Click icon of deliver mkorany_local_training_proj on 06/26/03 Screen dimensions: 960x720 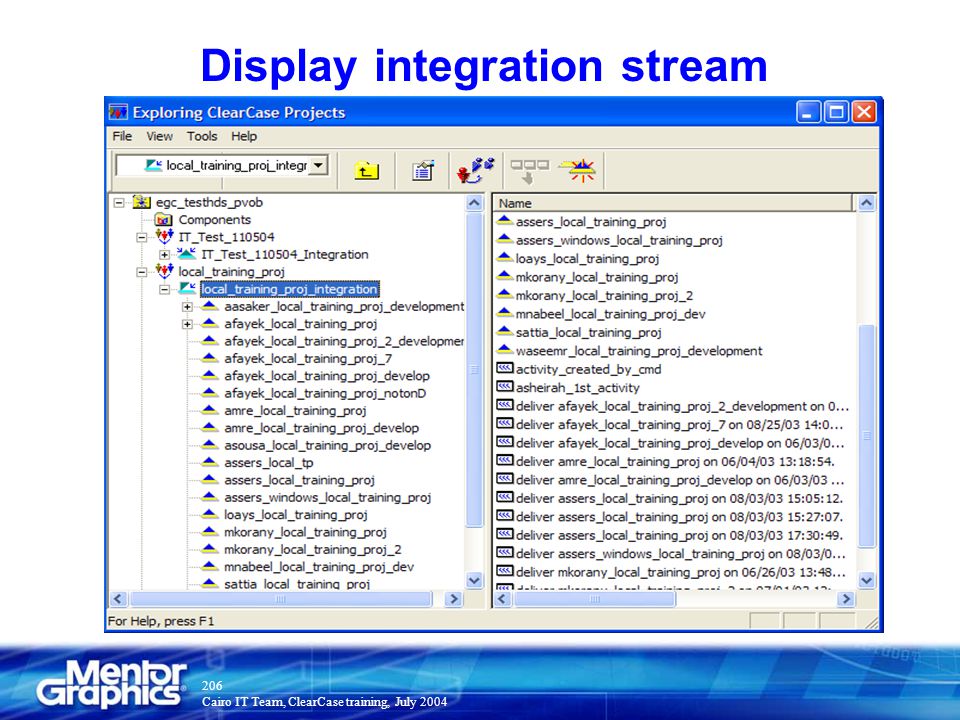pyautogui.click(x=504, y=571)
